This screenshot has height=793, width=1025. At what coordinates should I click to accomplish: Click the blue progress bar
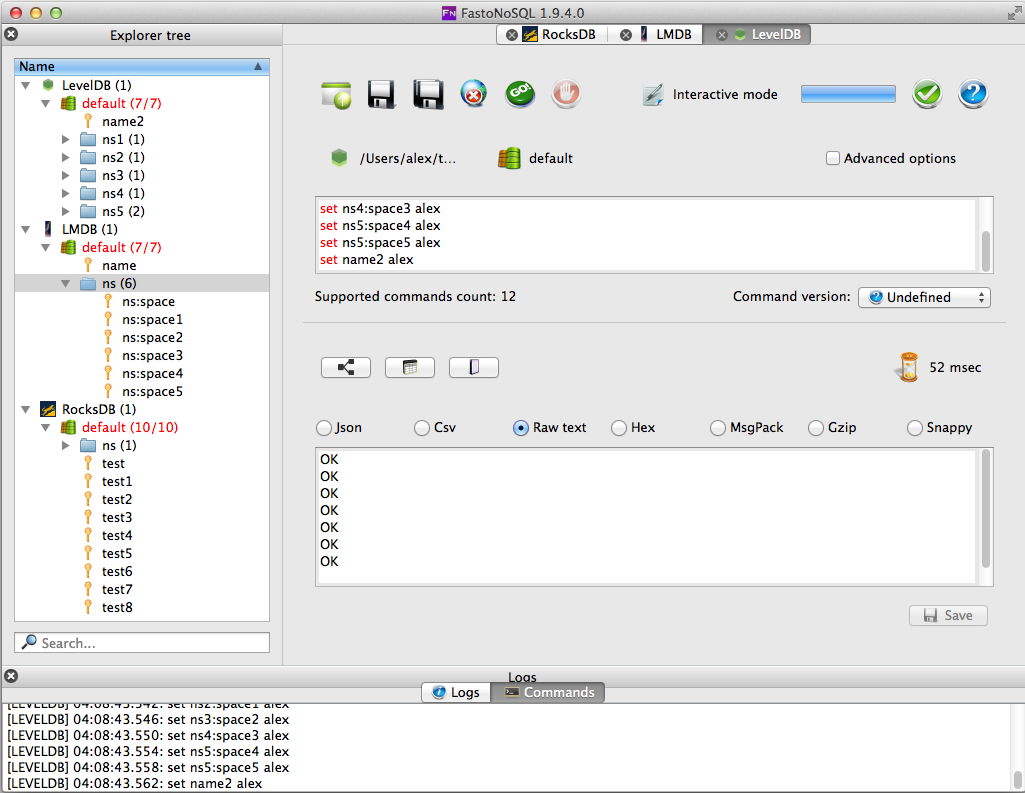848,94
